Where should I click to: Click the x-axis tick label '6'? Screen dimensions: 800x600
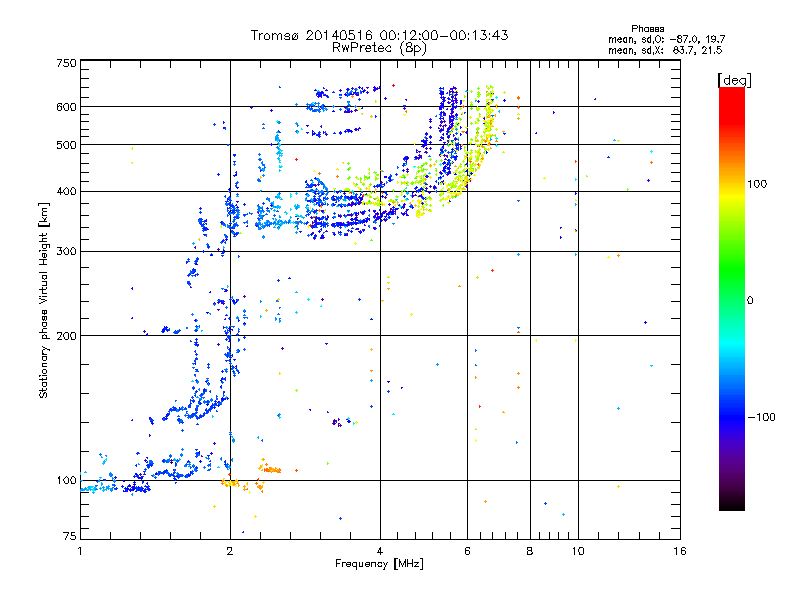(x=467, y=551)
